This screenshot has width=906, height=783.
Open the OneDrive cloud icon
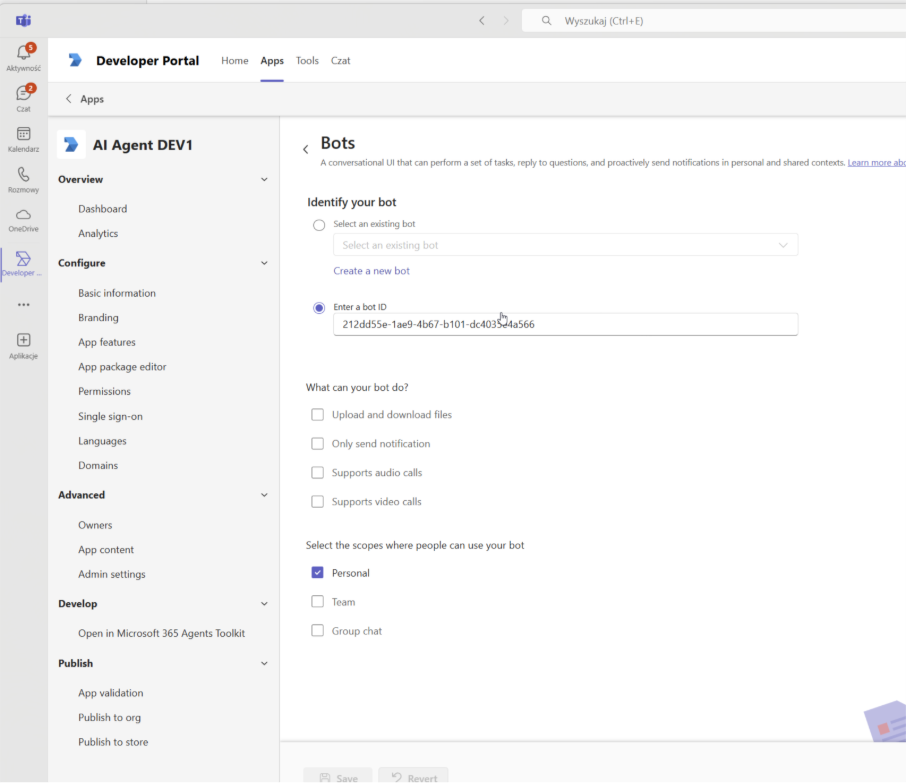[x=23, y=215]
